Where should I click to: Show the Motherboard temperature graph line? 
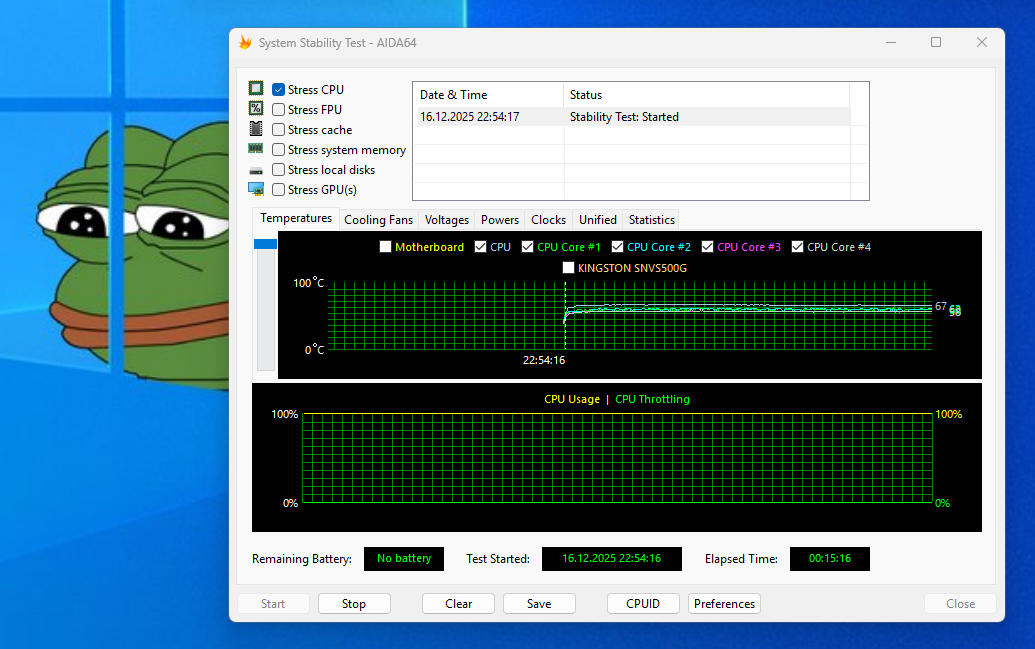pos(385,247)
